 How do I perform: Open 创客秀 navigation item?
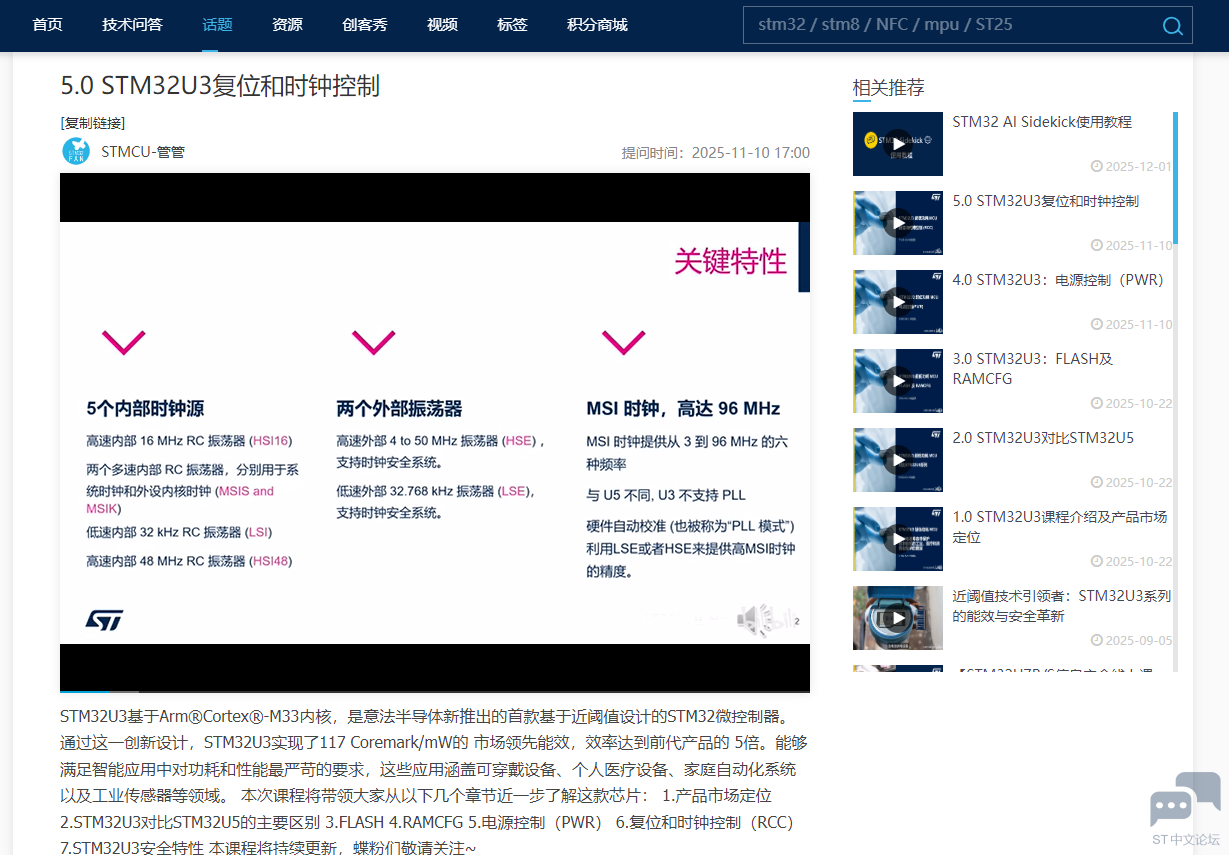pos(364,25)
